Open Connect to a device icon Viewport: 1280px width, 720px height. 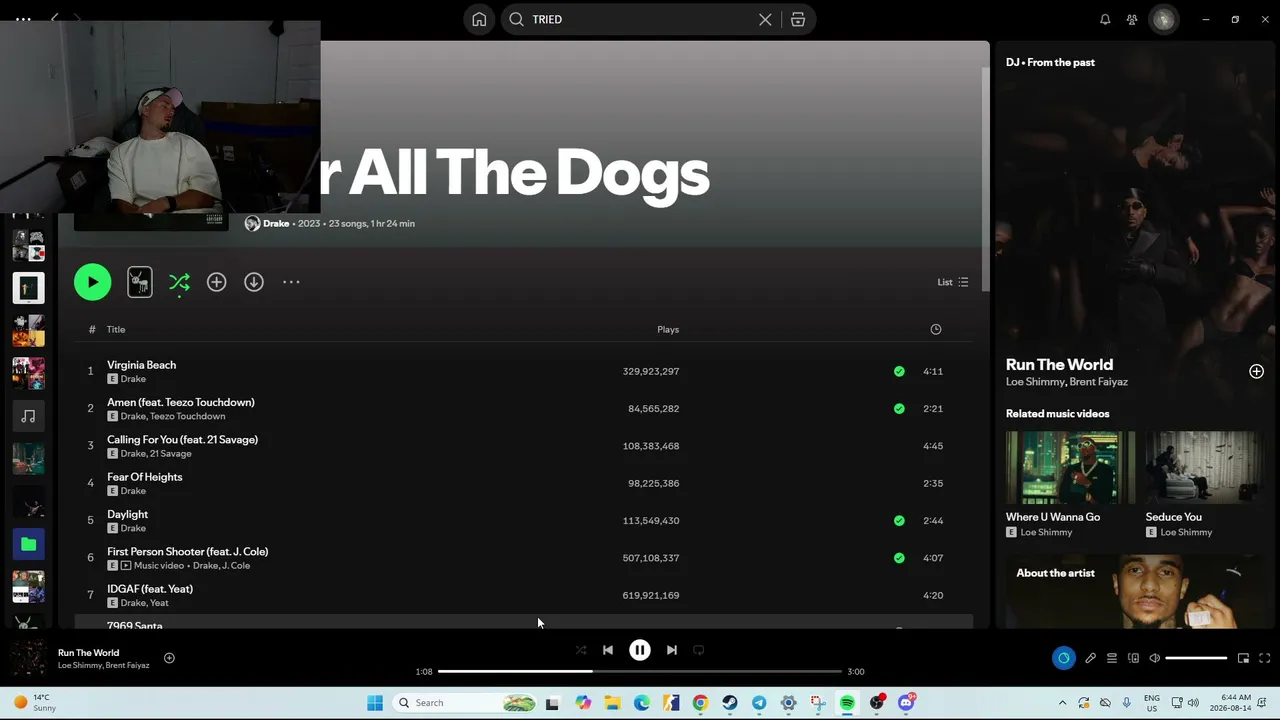1133,658
